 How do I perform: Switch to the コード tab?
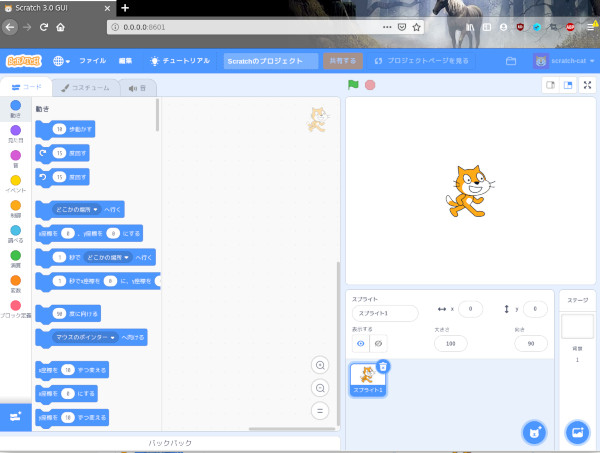pyautogui.click(x=26, y=87)
